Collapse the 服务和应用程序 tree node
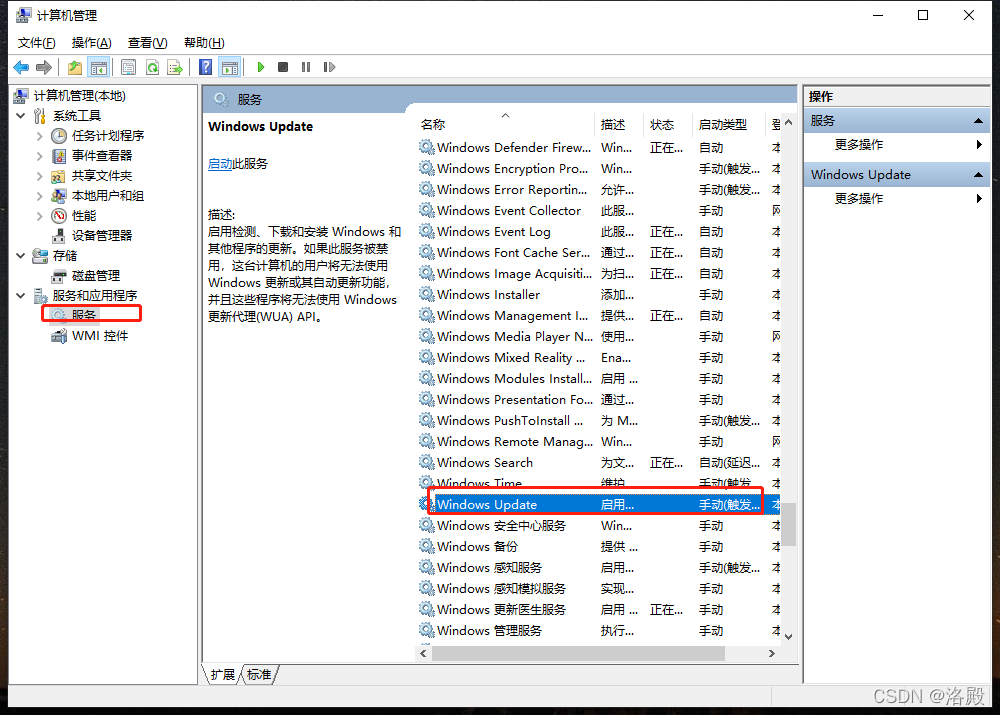This screenshot has height=715, width=1000. pos(21,296)
